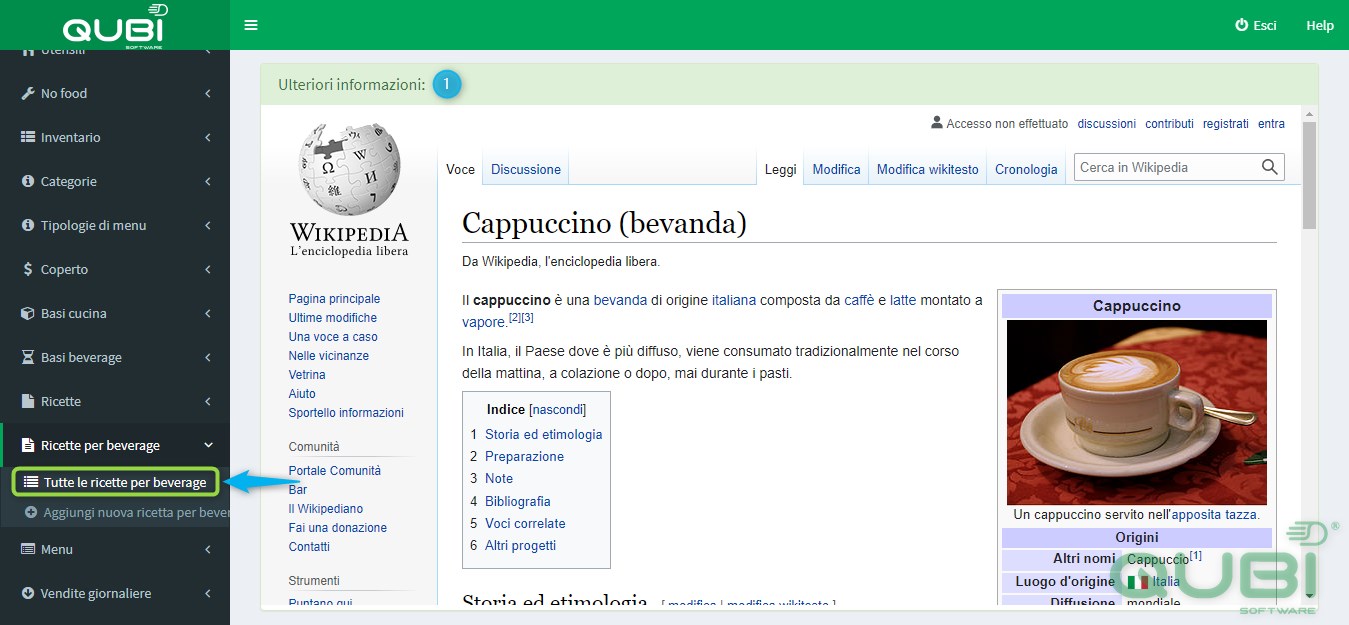Click the entra login link
This screenshot has width=1349, height=625.
[x=1272, y=124]
